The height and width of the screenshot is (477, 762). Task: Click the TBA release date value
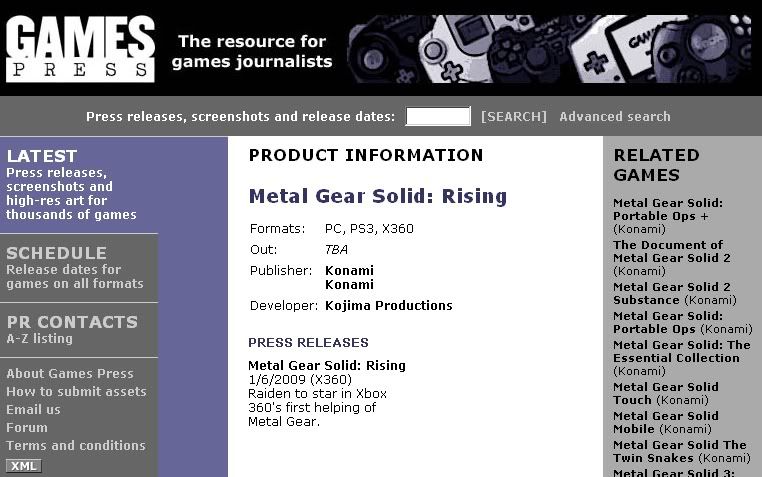tap(336, 250)
